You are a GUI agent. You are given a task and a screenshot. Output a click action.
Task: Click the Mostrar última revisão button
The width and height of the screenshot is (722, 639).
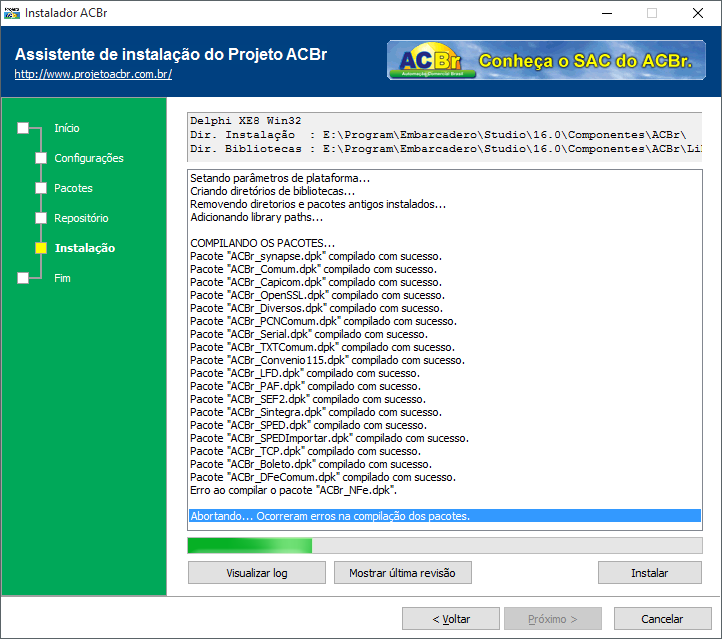pos(402,573)
